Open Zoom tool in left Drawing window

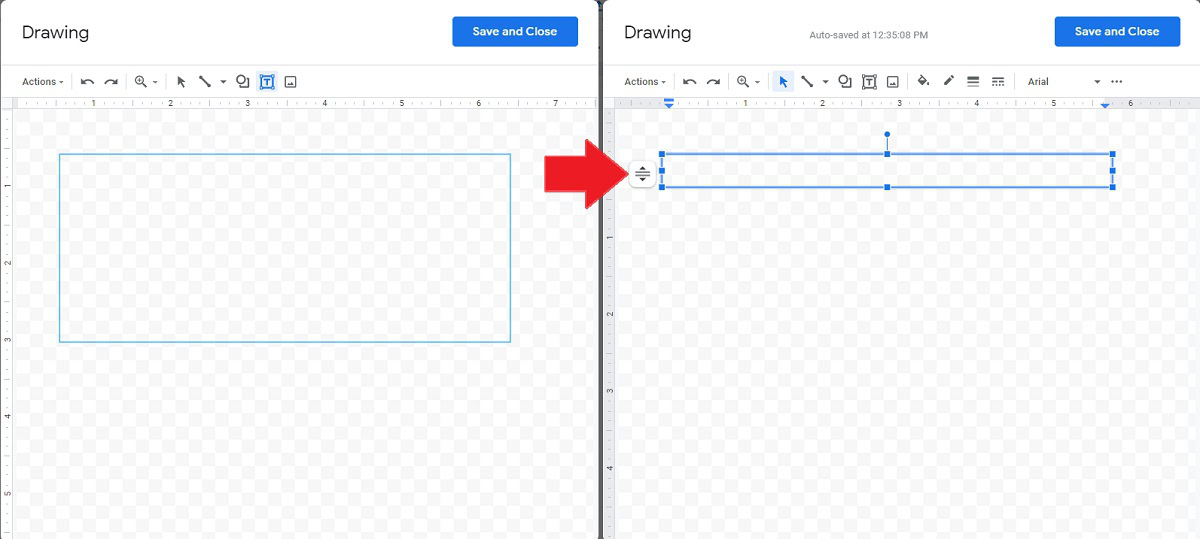click(146, 82)
